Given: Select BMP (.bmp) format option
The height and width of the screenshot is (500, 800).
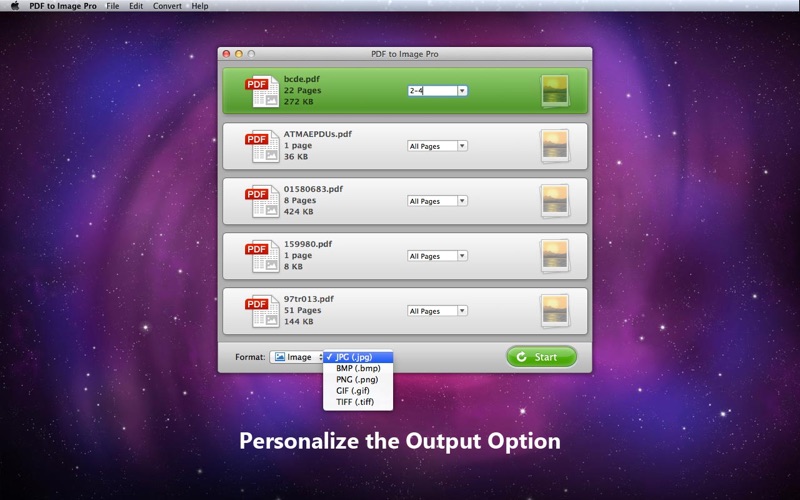Looking at the screenshot, I should (x=358, y=368).
